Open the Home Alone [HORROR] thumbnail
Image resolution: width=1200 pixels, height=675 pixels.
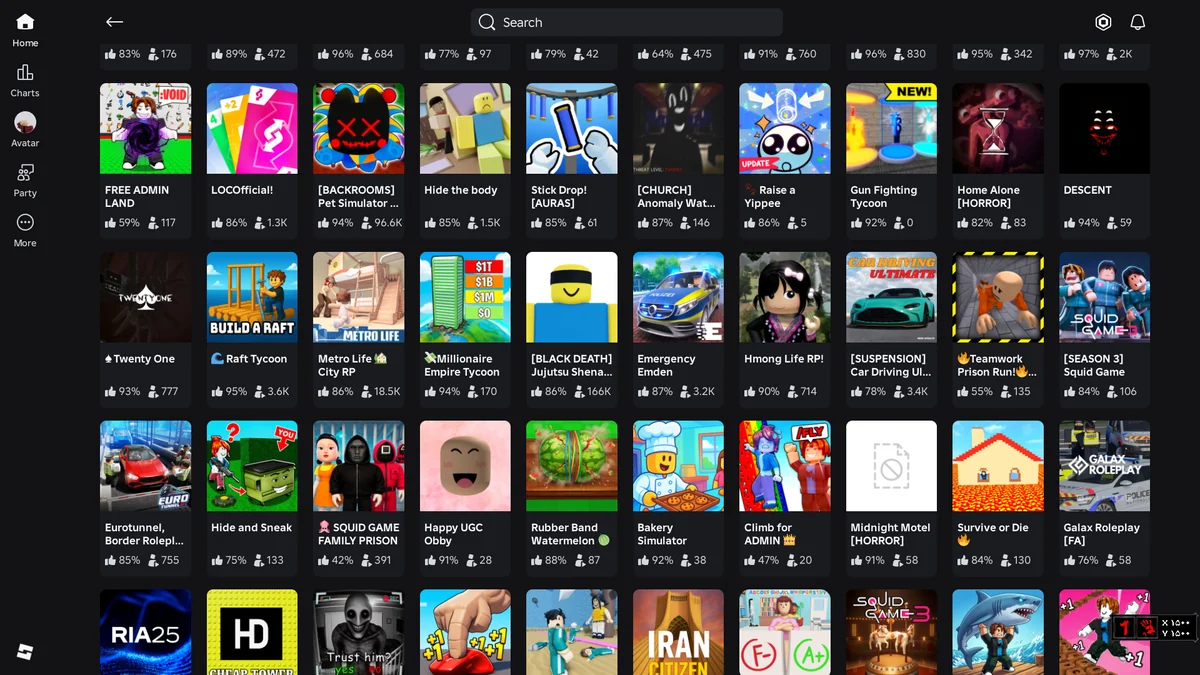998,128
